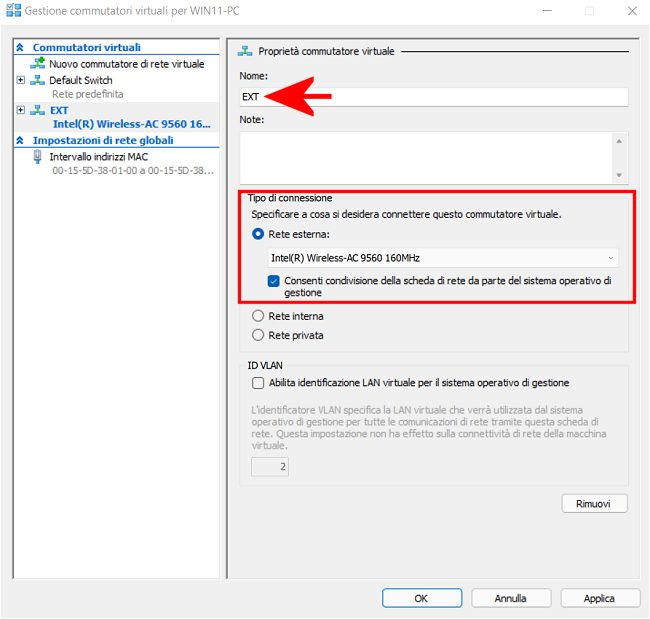Enable Abilita identificazione LAN virtuale checkbox

258,382
